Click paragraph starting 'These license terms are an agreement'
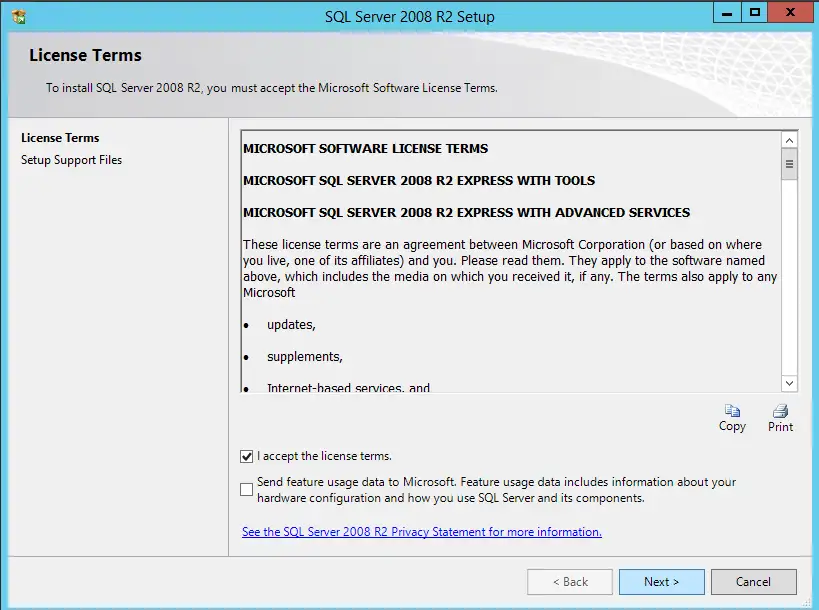The width and height of the screenshot is (819, 610). (x=510, y=268)
